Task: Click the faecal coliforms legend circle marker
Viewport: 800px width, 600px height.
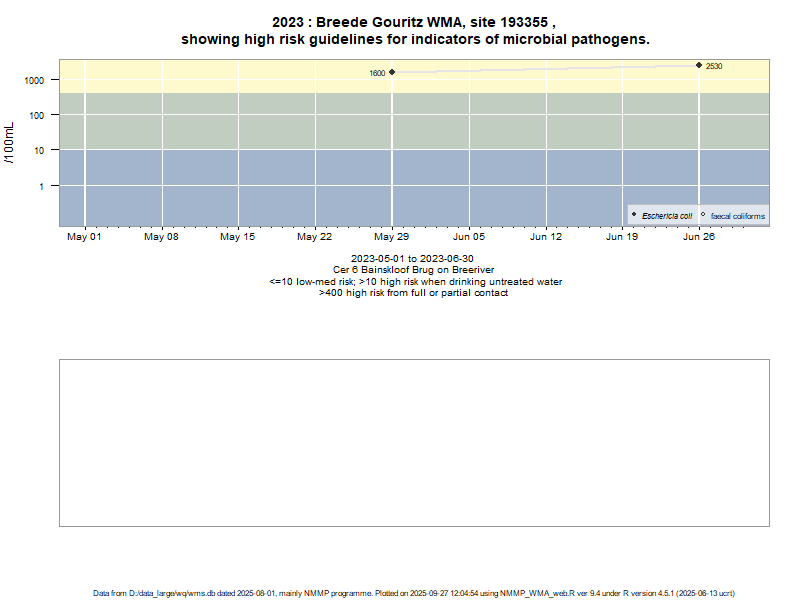Action: coord(703,215)
